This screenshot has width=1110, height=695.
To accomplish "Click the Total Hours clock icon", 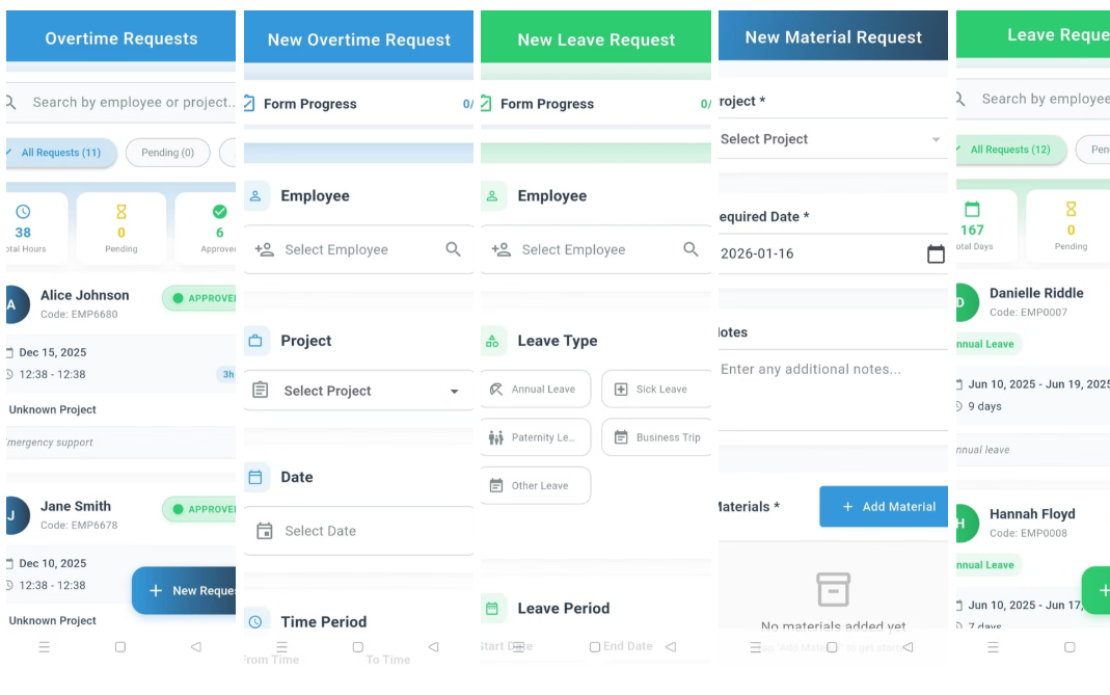I will (23, 212).
